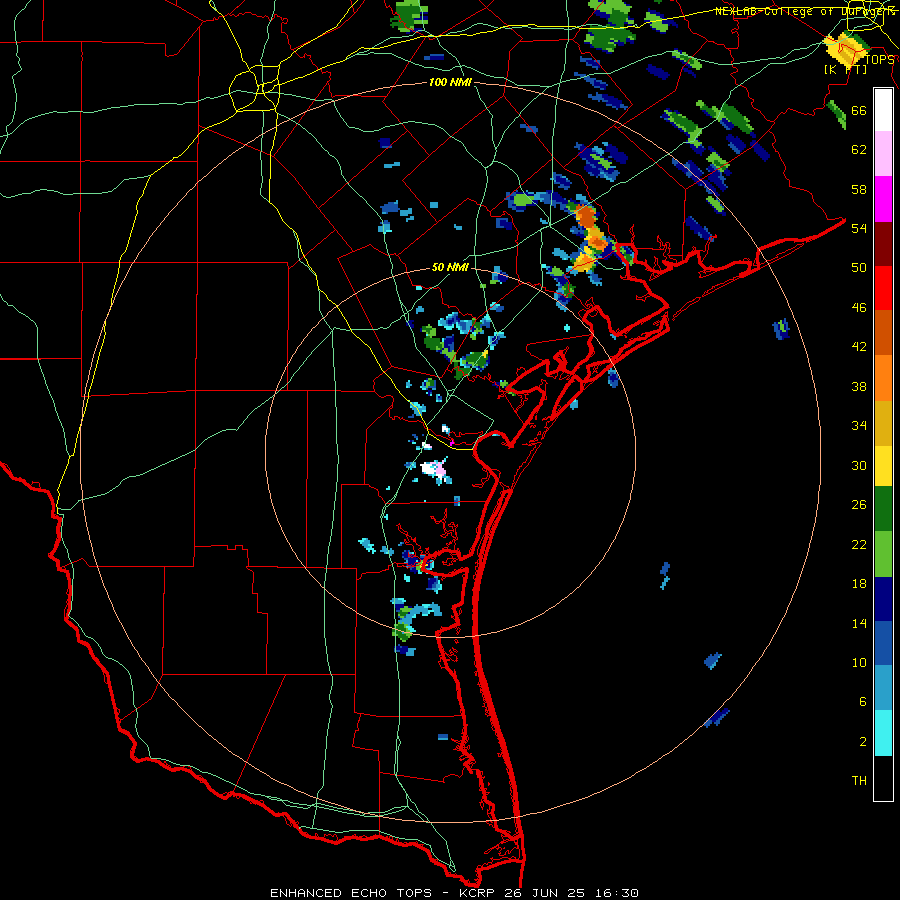Choose the cyan legend swatch
This screenshot has width=900, height=900.
883,733
